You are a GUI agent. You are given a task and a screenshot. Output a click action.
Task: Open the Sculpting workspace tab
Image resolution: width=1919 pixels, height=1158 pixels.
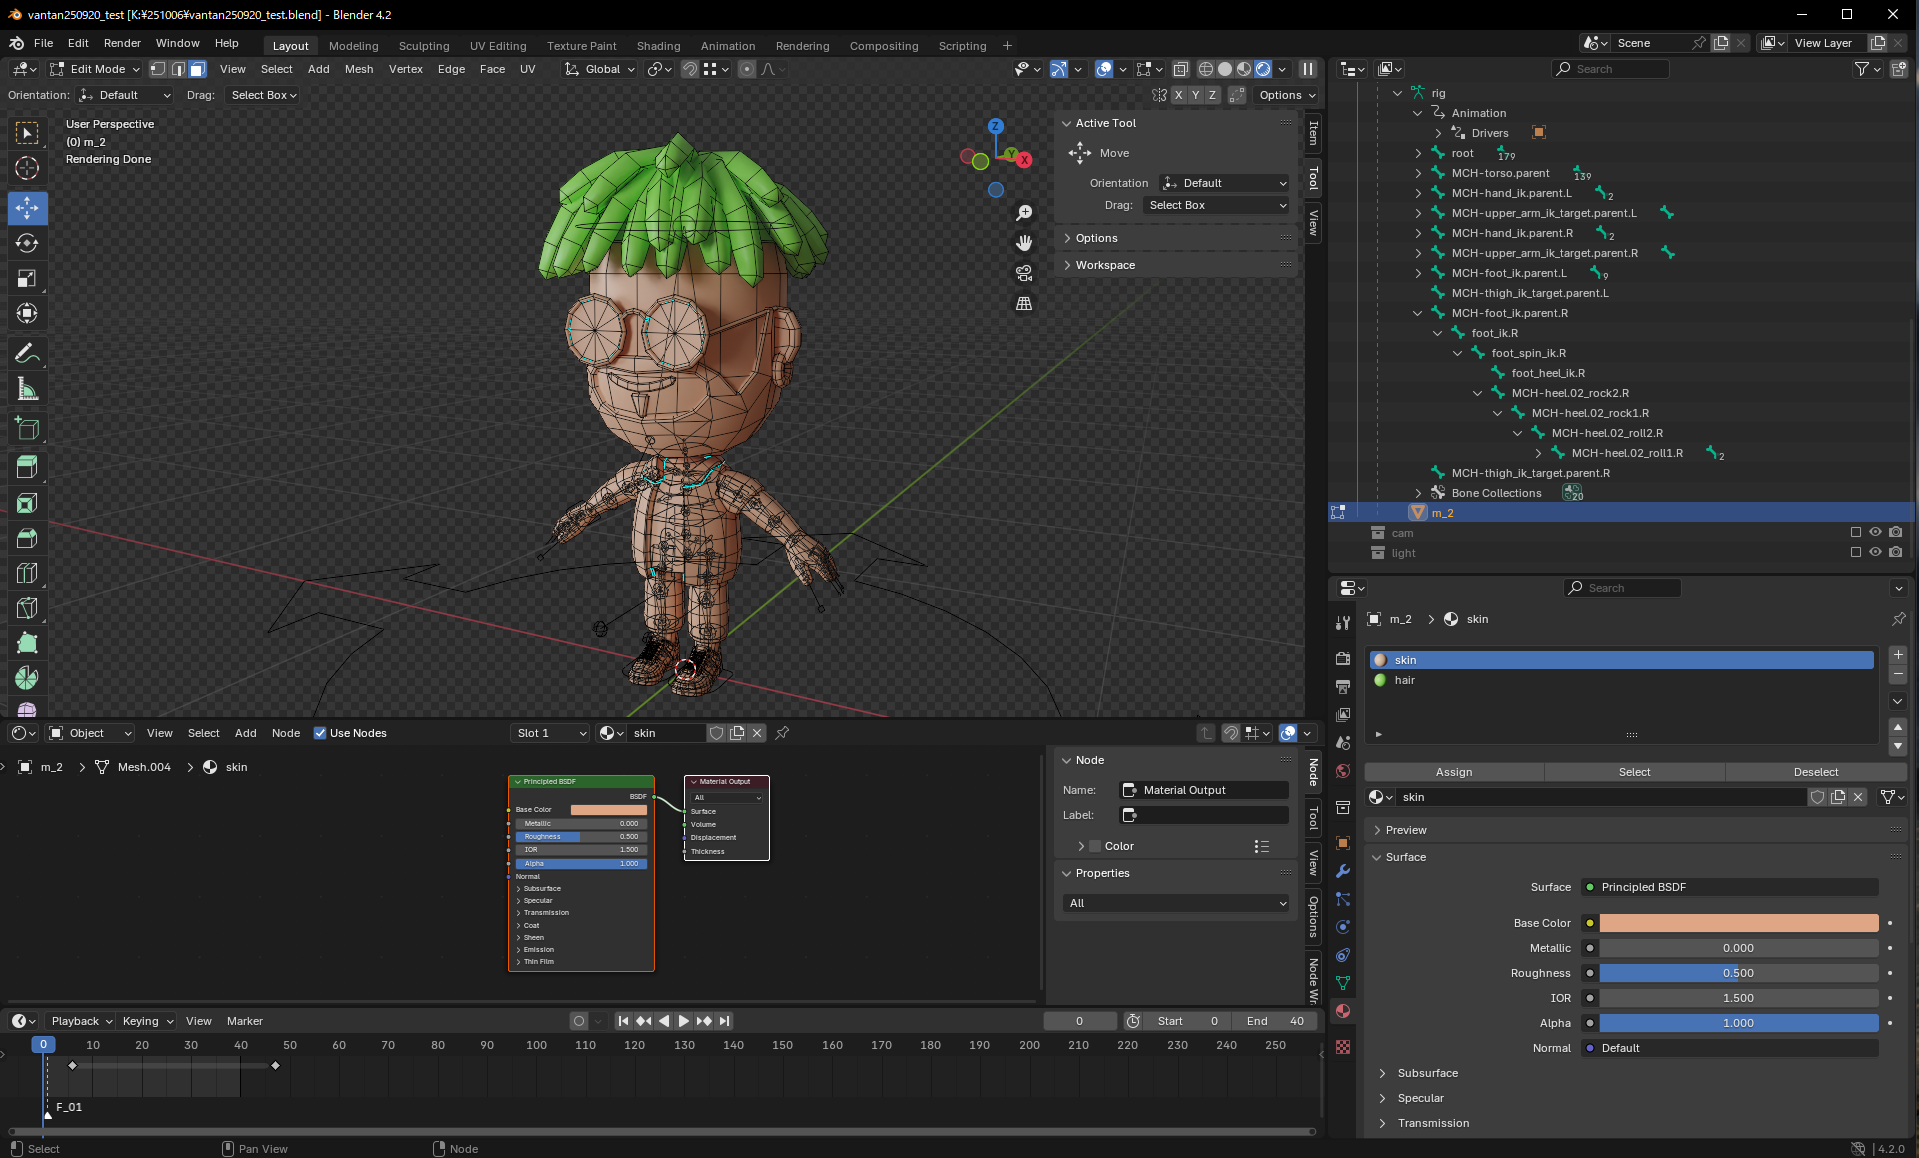point(424,46)
